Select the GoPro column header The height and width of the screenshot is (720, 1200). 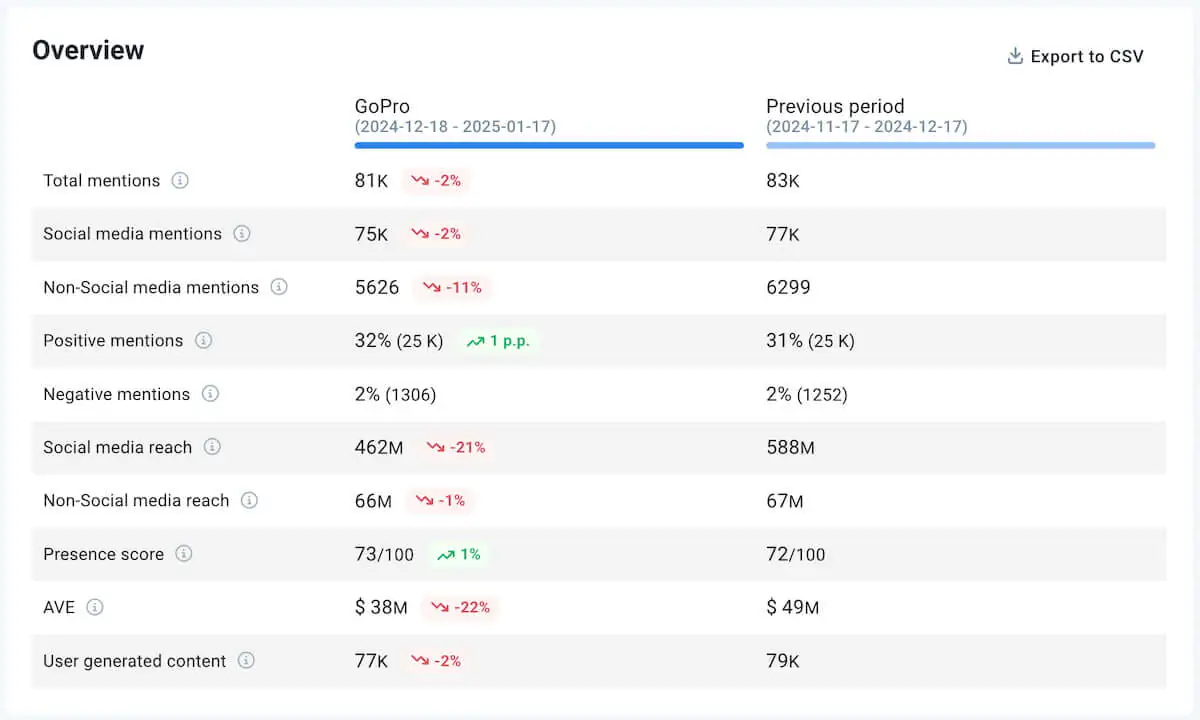(383, 106)
